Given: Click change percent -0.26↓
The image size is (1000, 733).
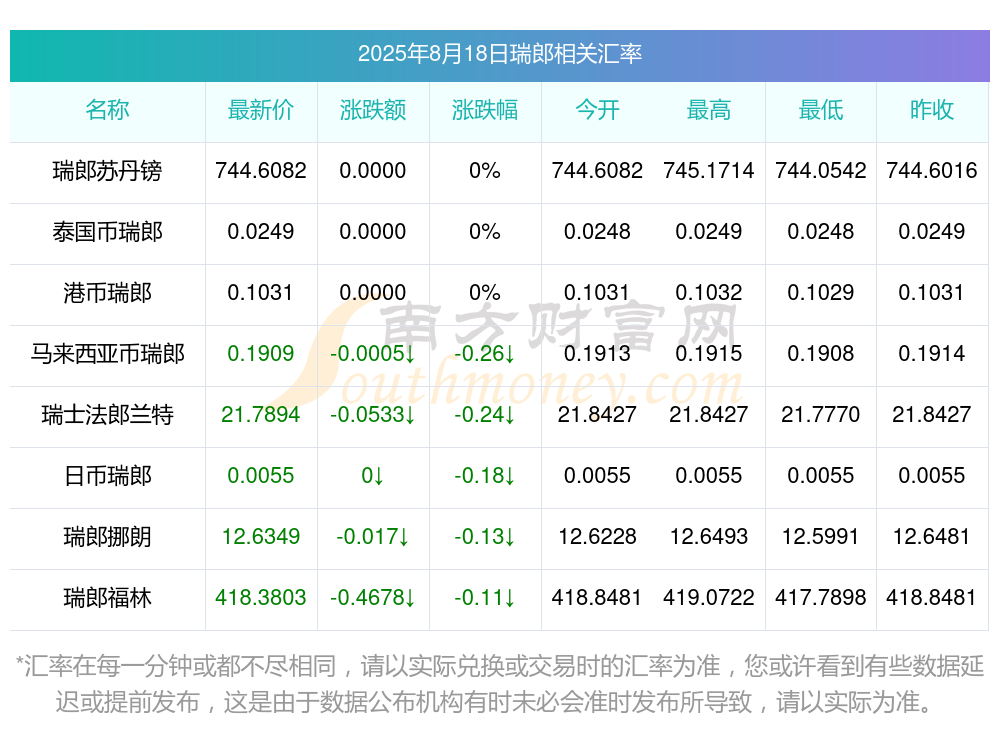Looking at the screenshot, I should coord(485,353).
